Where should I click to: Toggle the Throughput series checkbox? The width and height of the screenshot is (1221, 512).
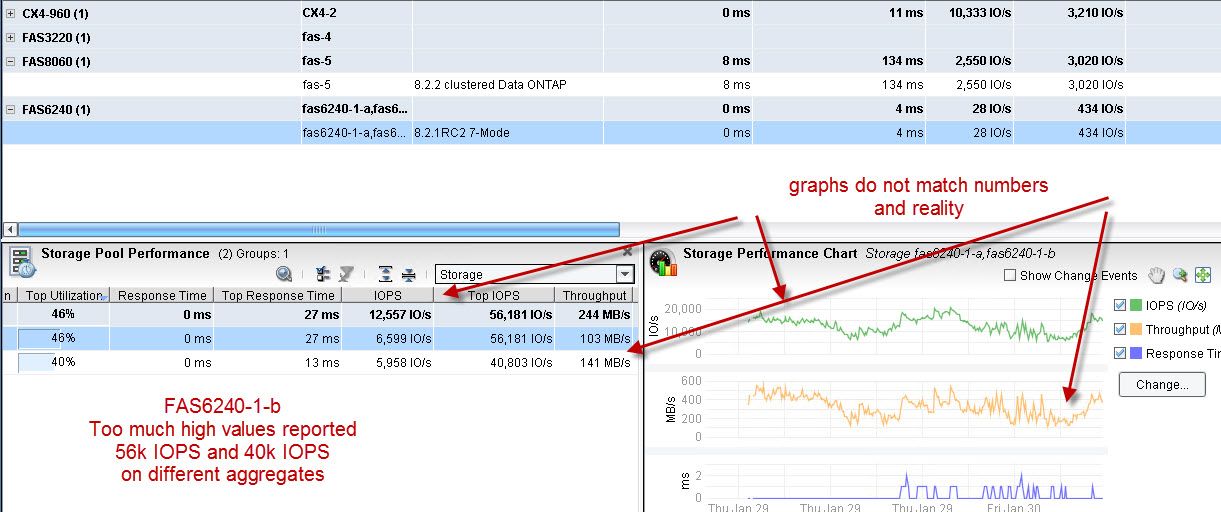1120,329
